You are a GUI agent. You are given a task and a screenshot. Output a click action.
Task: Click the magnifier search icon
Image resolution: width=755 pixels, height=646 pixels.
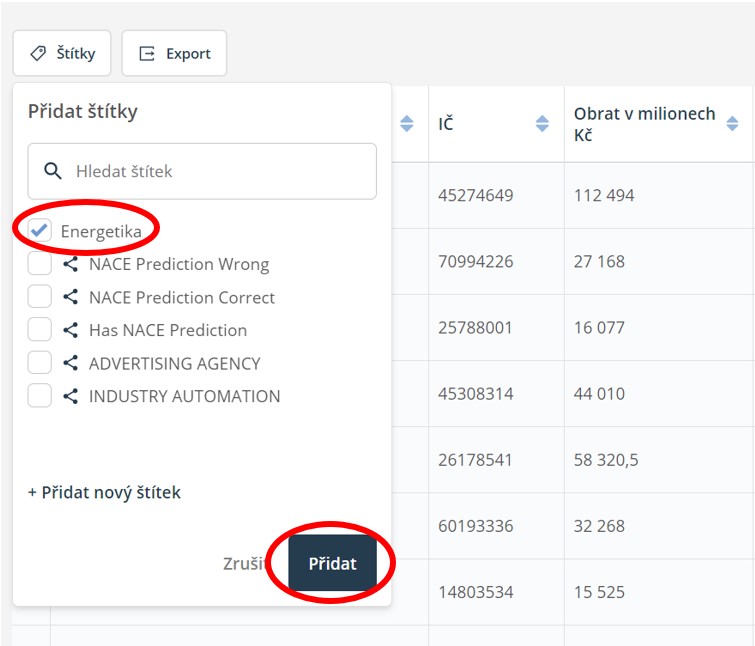[x=52, y=171]
